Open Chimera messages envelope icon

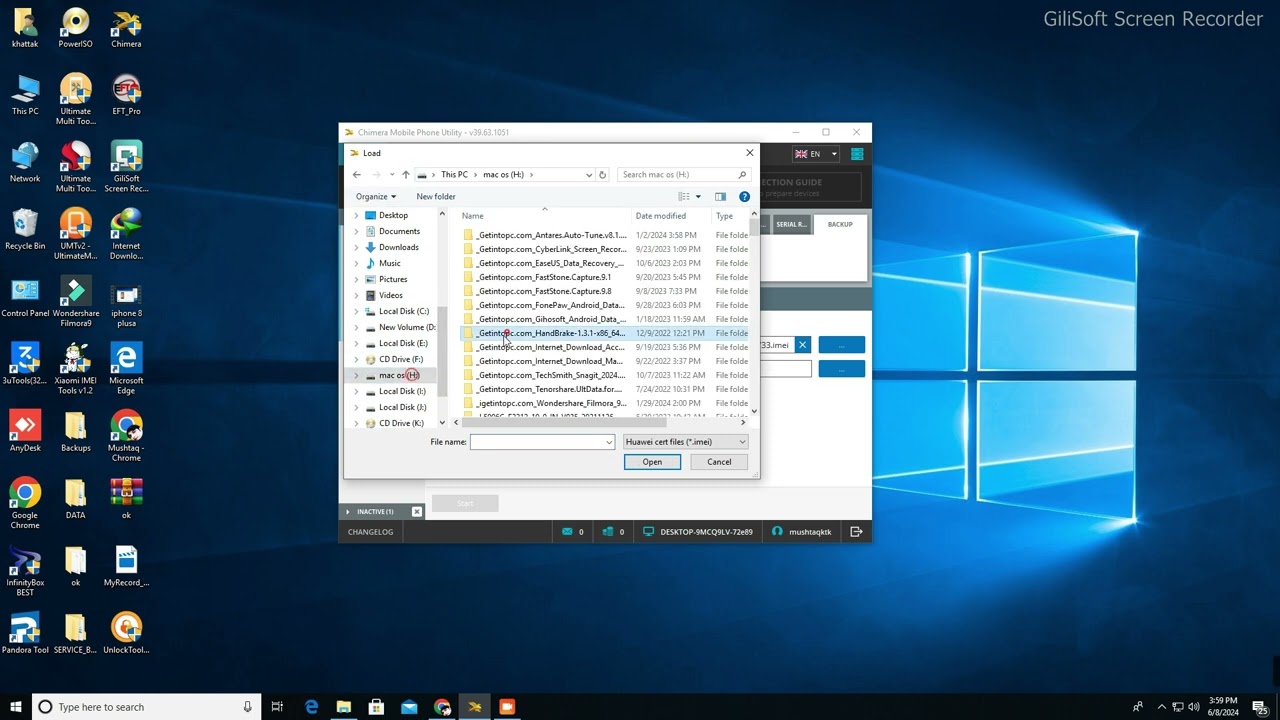(568, 532)
